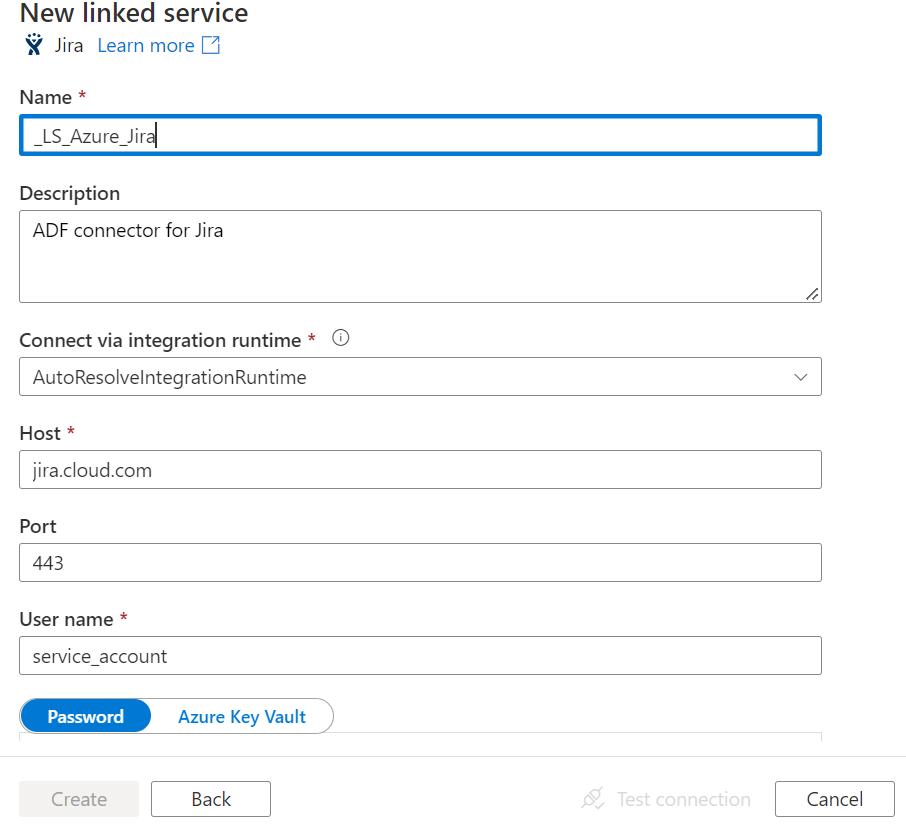Click the New linked service heading

point(134,13)
